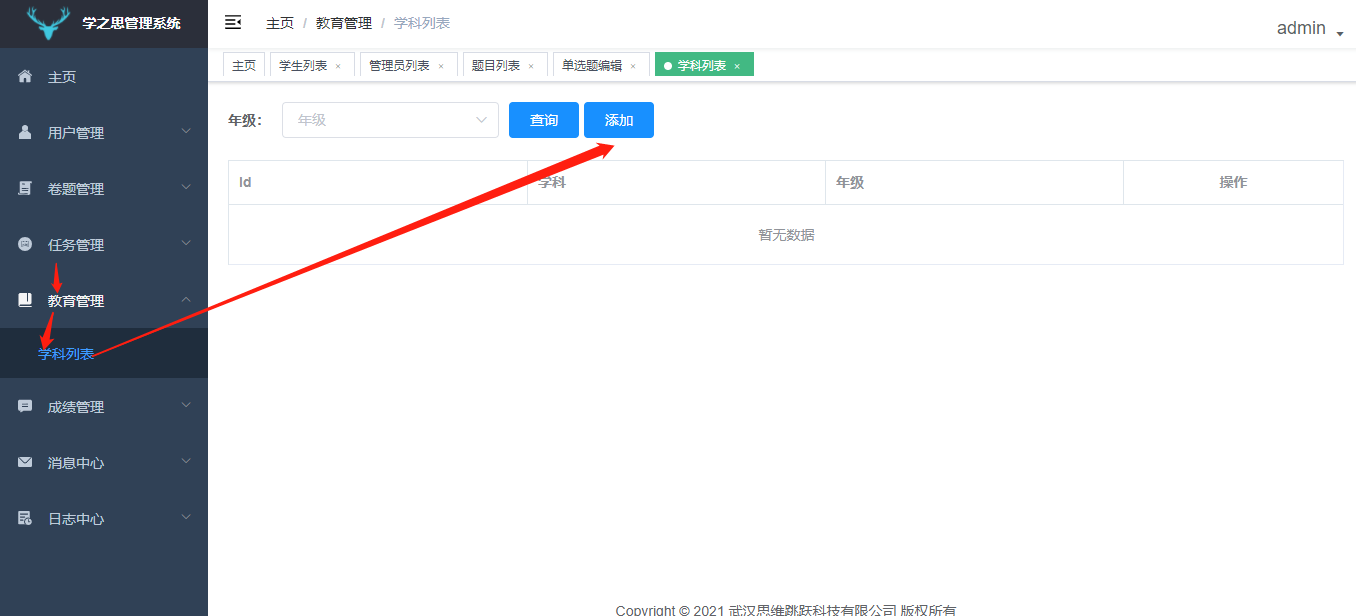Close the 管理员列表 tab
Image resolution: width=1356 pixels, height=616 pixels.
click(441, 66)
